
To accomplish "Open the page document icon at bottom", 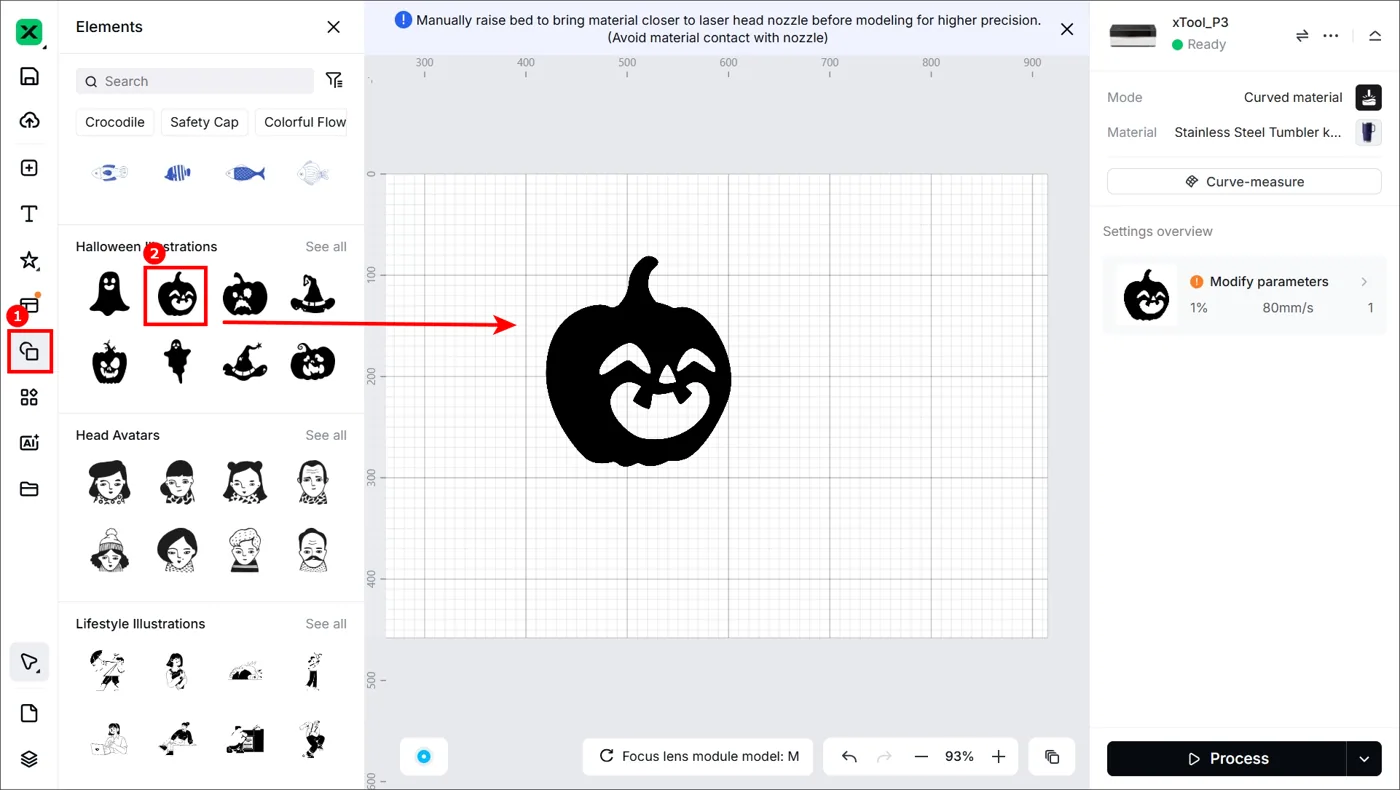I will click(x=29, y=713).
